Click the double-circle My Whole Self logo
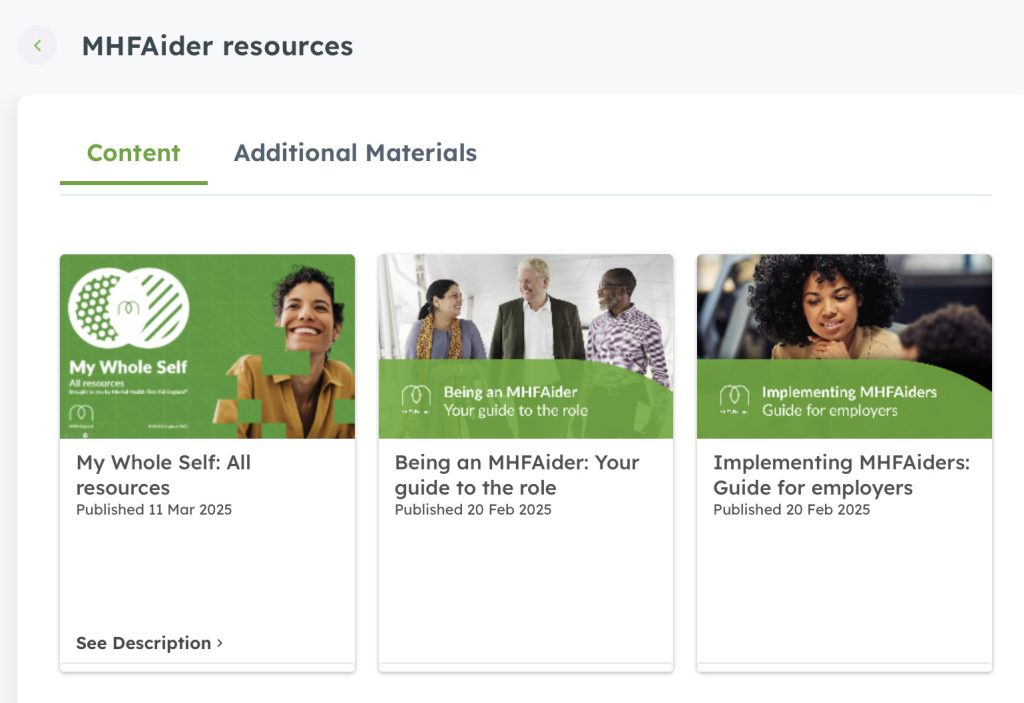The image size is (1024, 703). (129, 307)
